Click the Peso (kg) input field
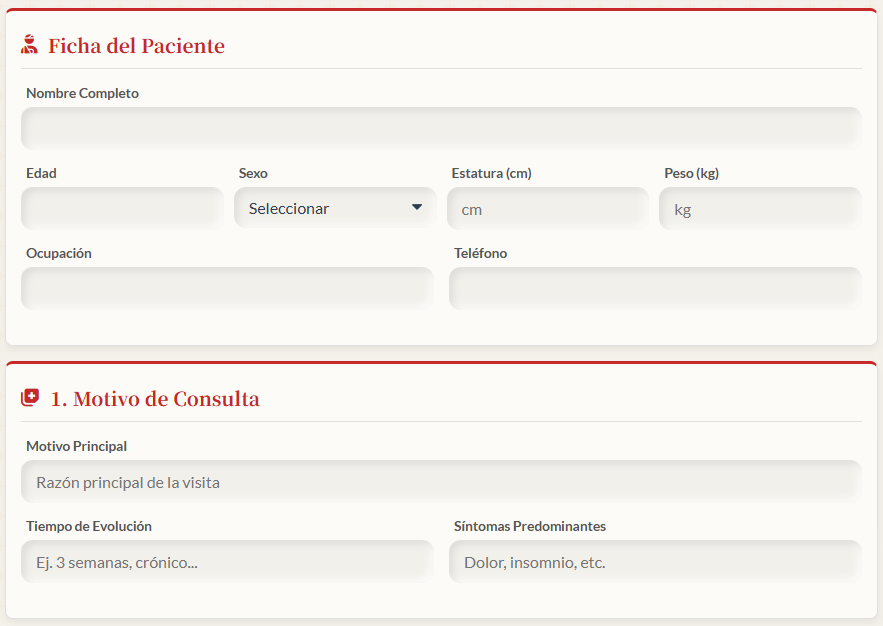The width and height of the screenshot is (883, 626). tap(760, 209)
